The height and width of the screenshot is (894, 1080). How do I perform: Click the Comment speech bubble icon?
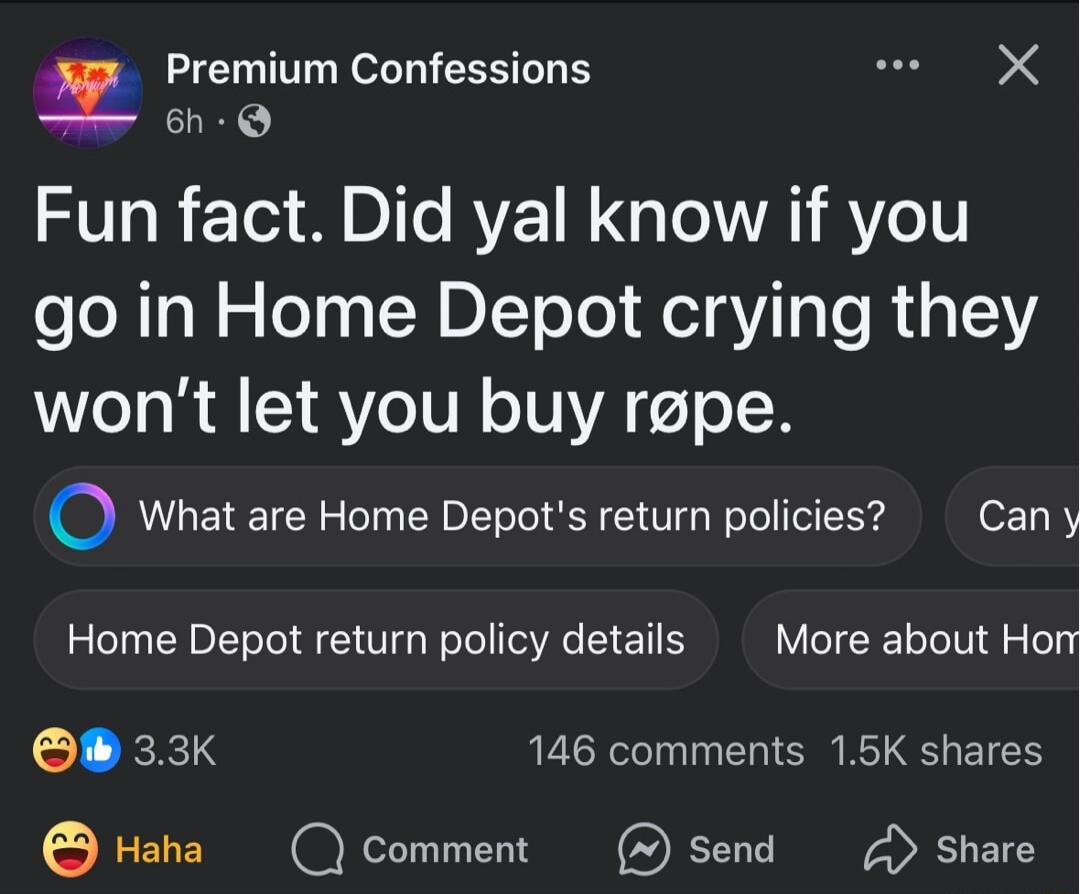318,849
